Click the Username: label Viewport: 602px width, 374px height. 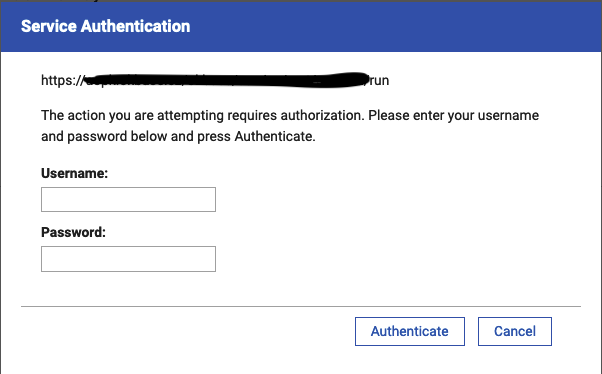pyautogui.click(x=74, y=173)
